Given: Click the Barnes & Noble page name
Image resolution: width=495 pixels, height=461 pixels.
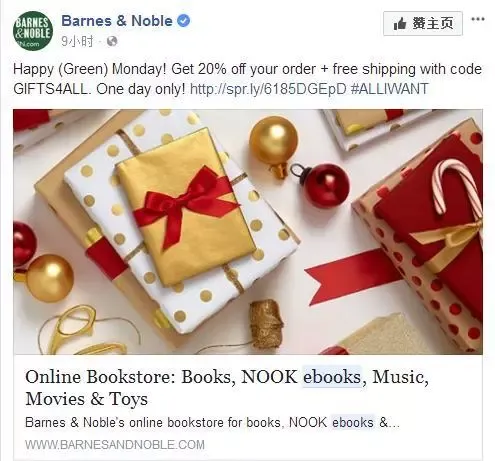Looking at the screenshot, I should pos(117,21).
